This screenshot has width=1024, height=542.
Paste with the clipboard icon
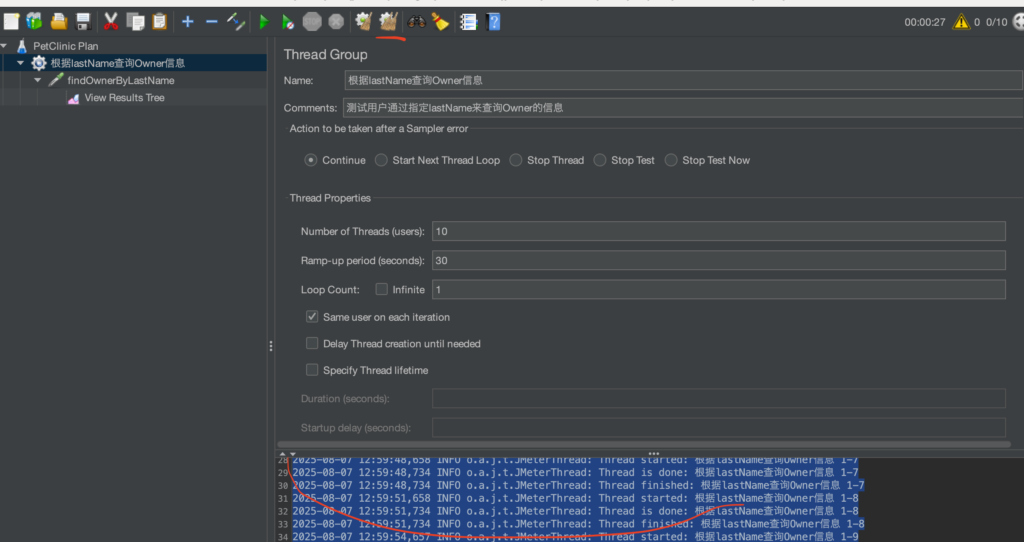point(159,22)
